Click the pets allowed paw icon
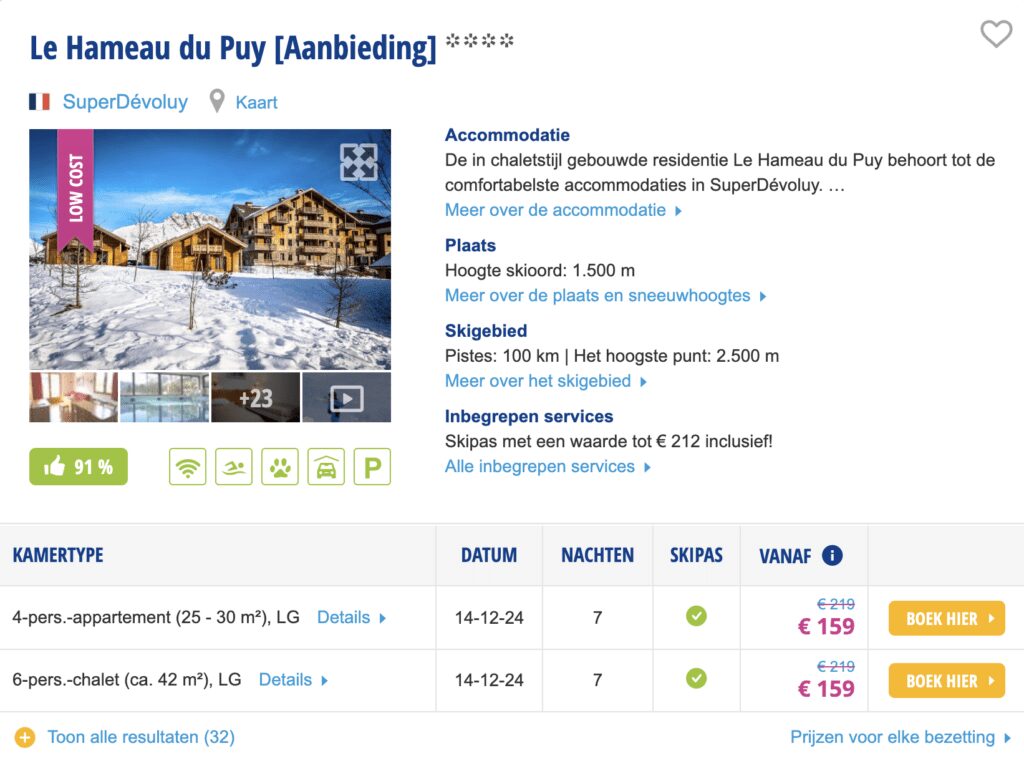 (280, 467)
